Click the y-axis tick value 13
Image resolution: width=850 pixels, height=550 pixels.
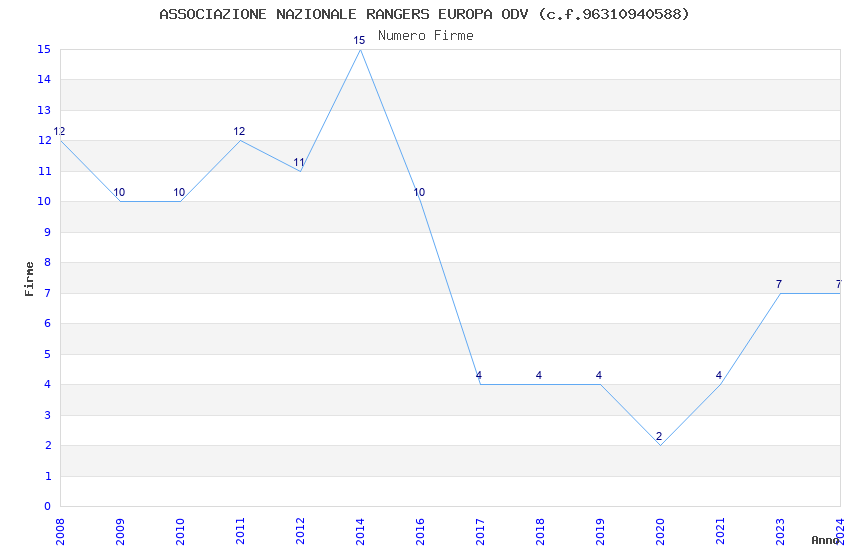click(44, 111)
